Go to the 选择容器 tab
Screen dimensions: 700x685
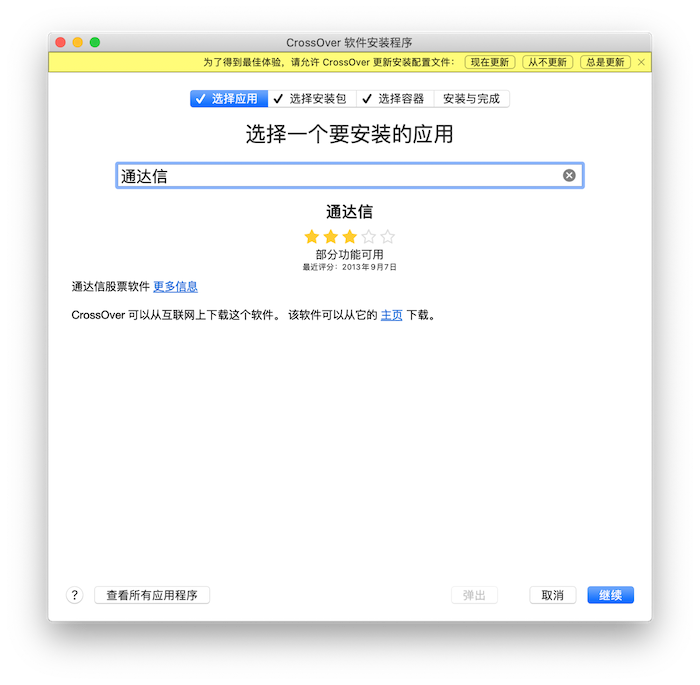[393, 99]
